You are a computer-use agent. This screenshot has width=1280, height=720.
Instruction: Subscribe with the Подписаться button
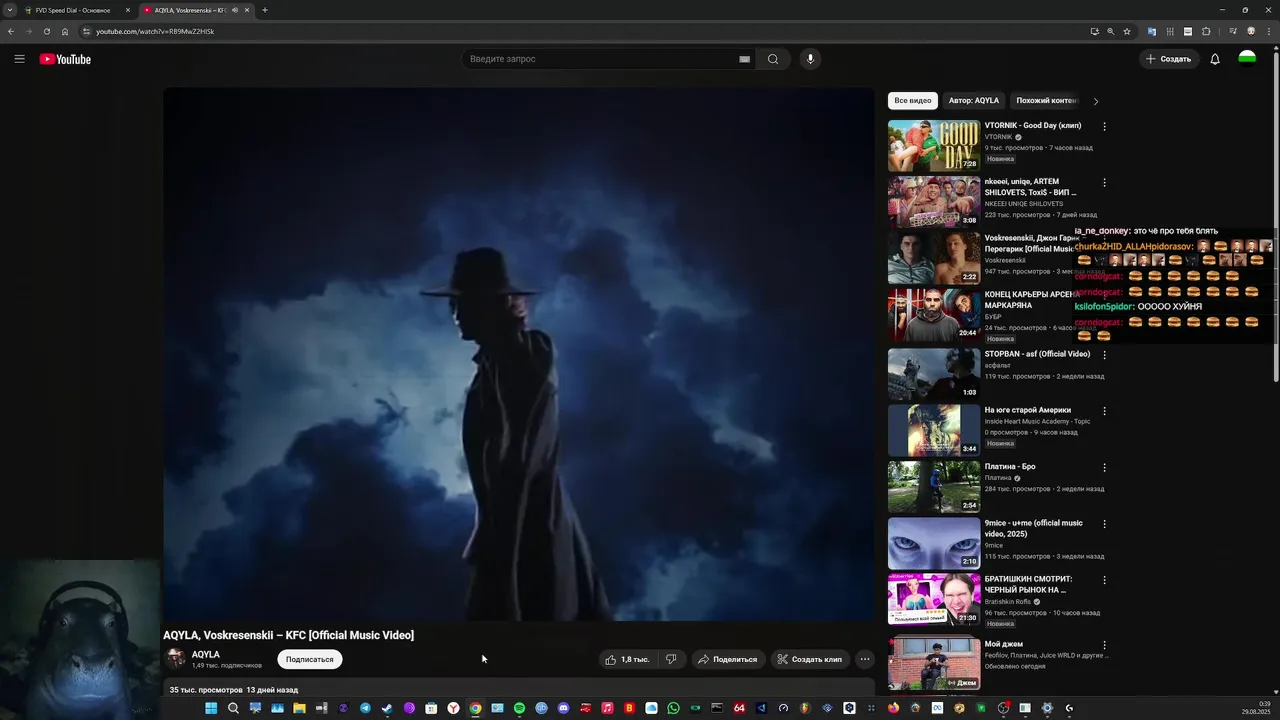[310, 659]
